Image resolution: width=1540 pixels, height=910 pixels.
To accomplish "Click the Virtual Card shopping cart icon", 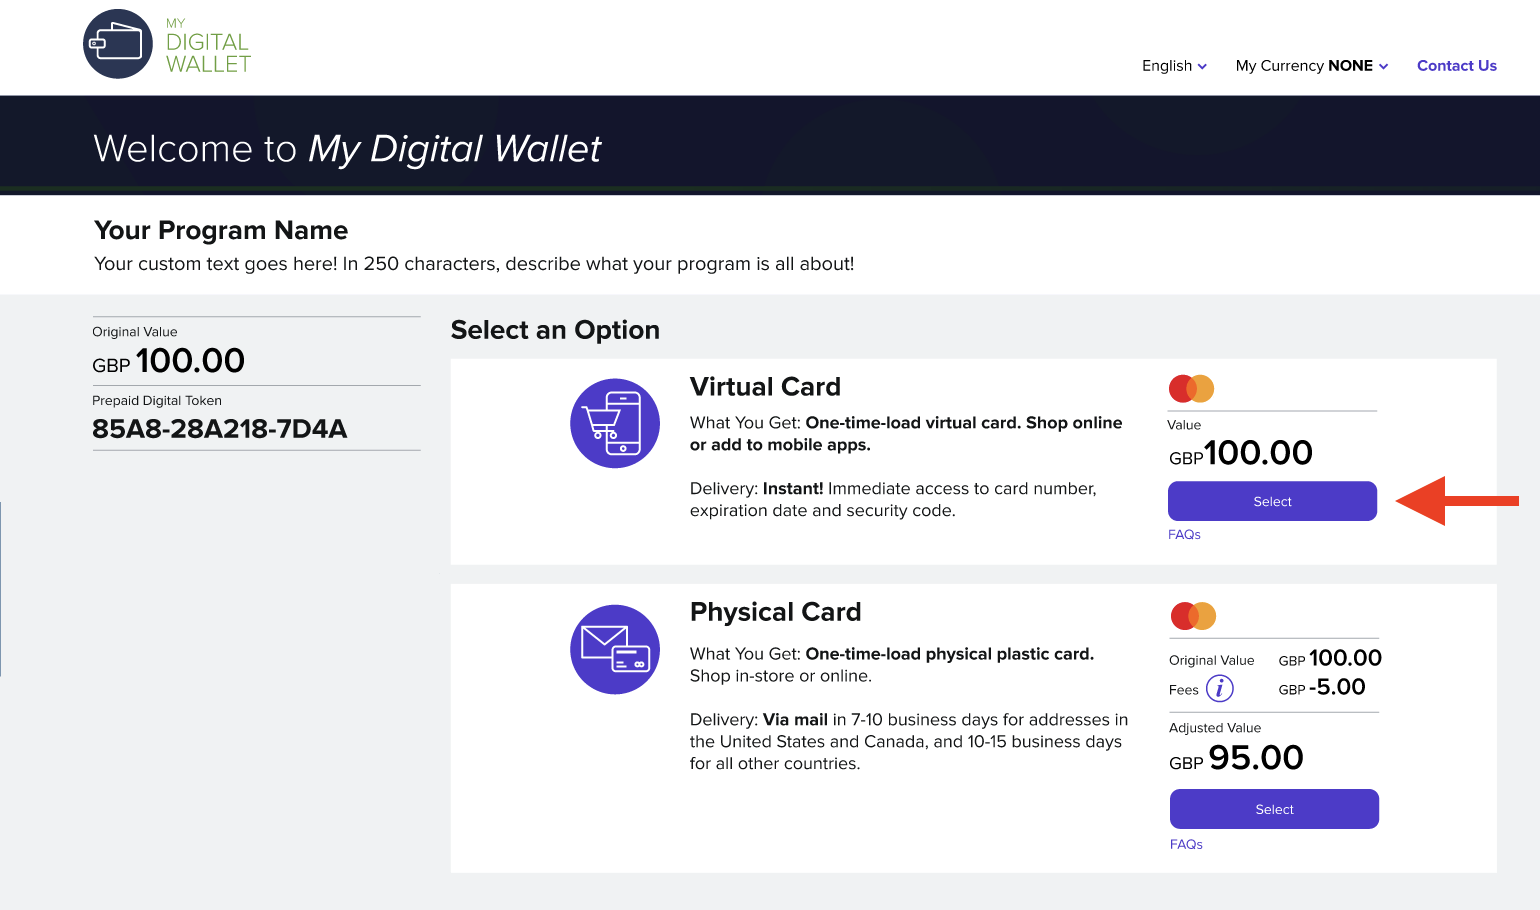I will pyautogui.click(x=614, y=423).
